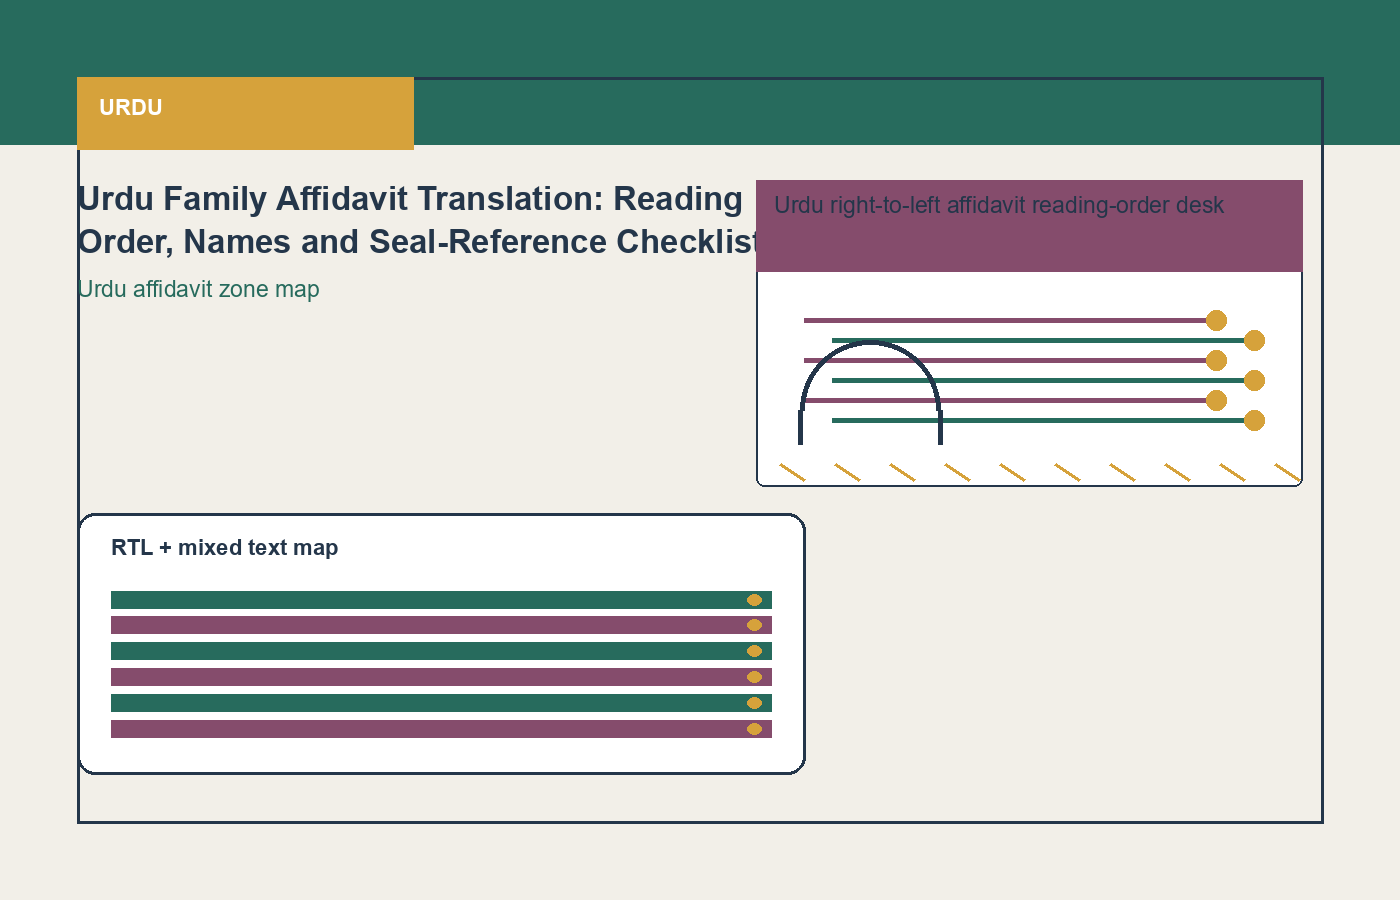Click the URDU category label

click(x=130, y=108)
